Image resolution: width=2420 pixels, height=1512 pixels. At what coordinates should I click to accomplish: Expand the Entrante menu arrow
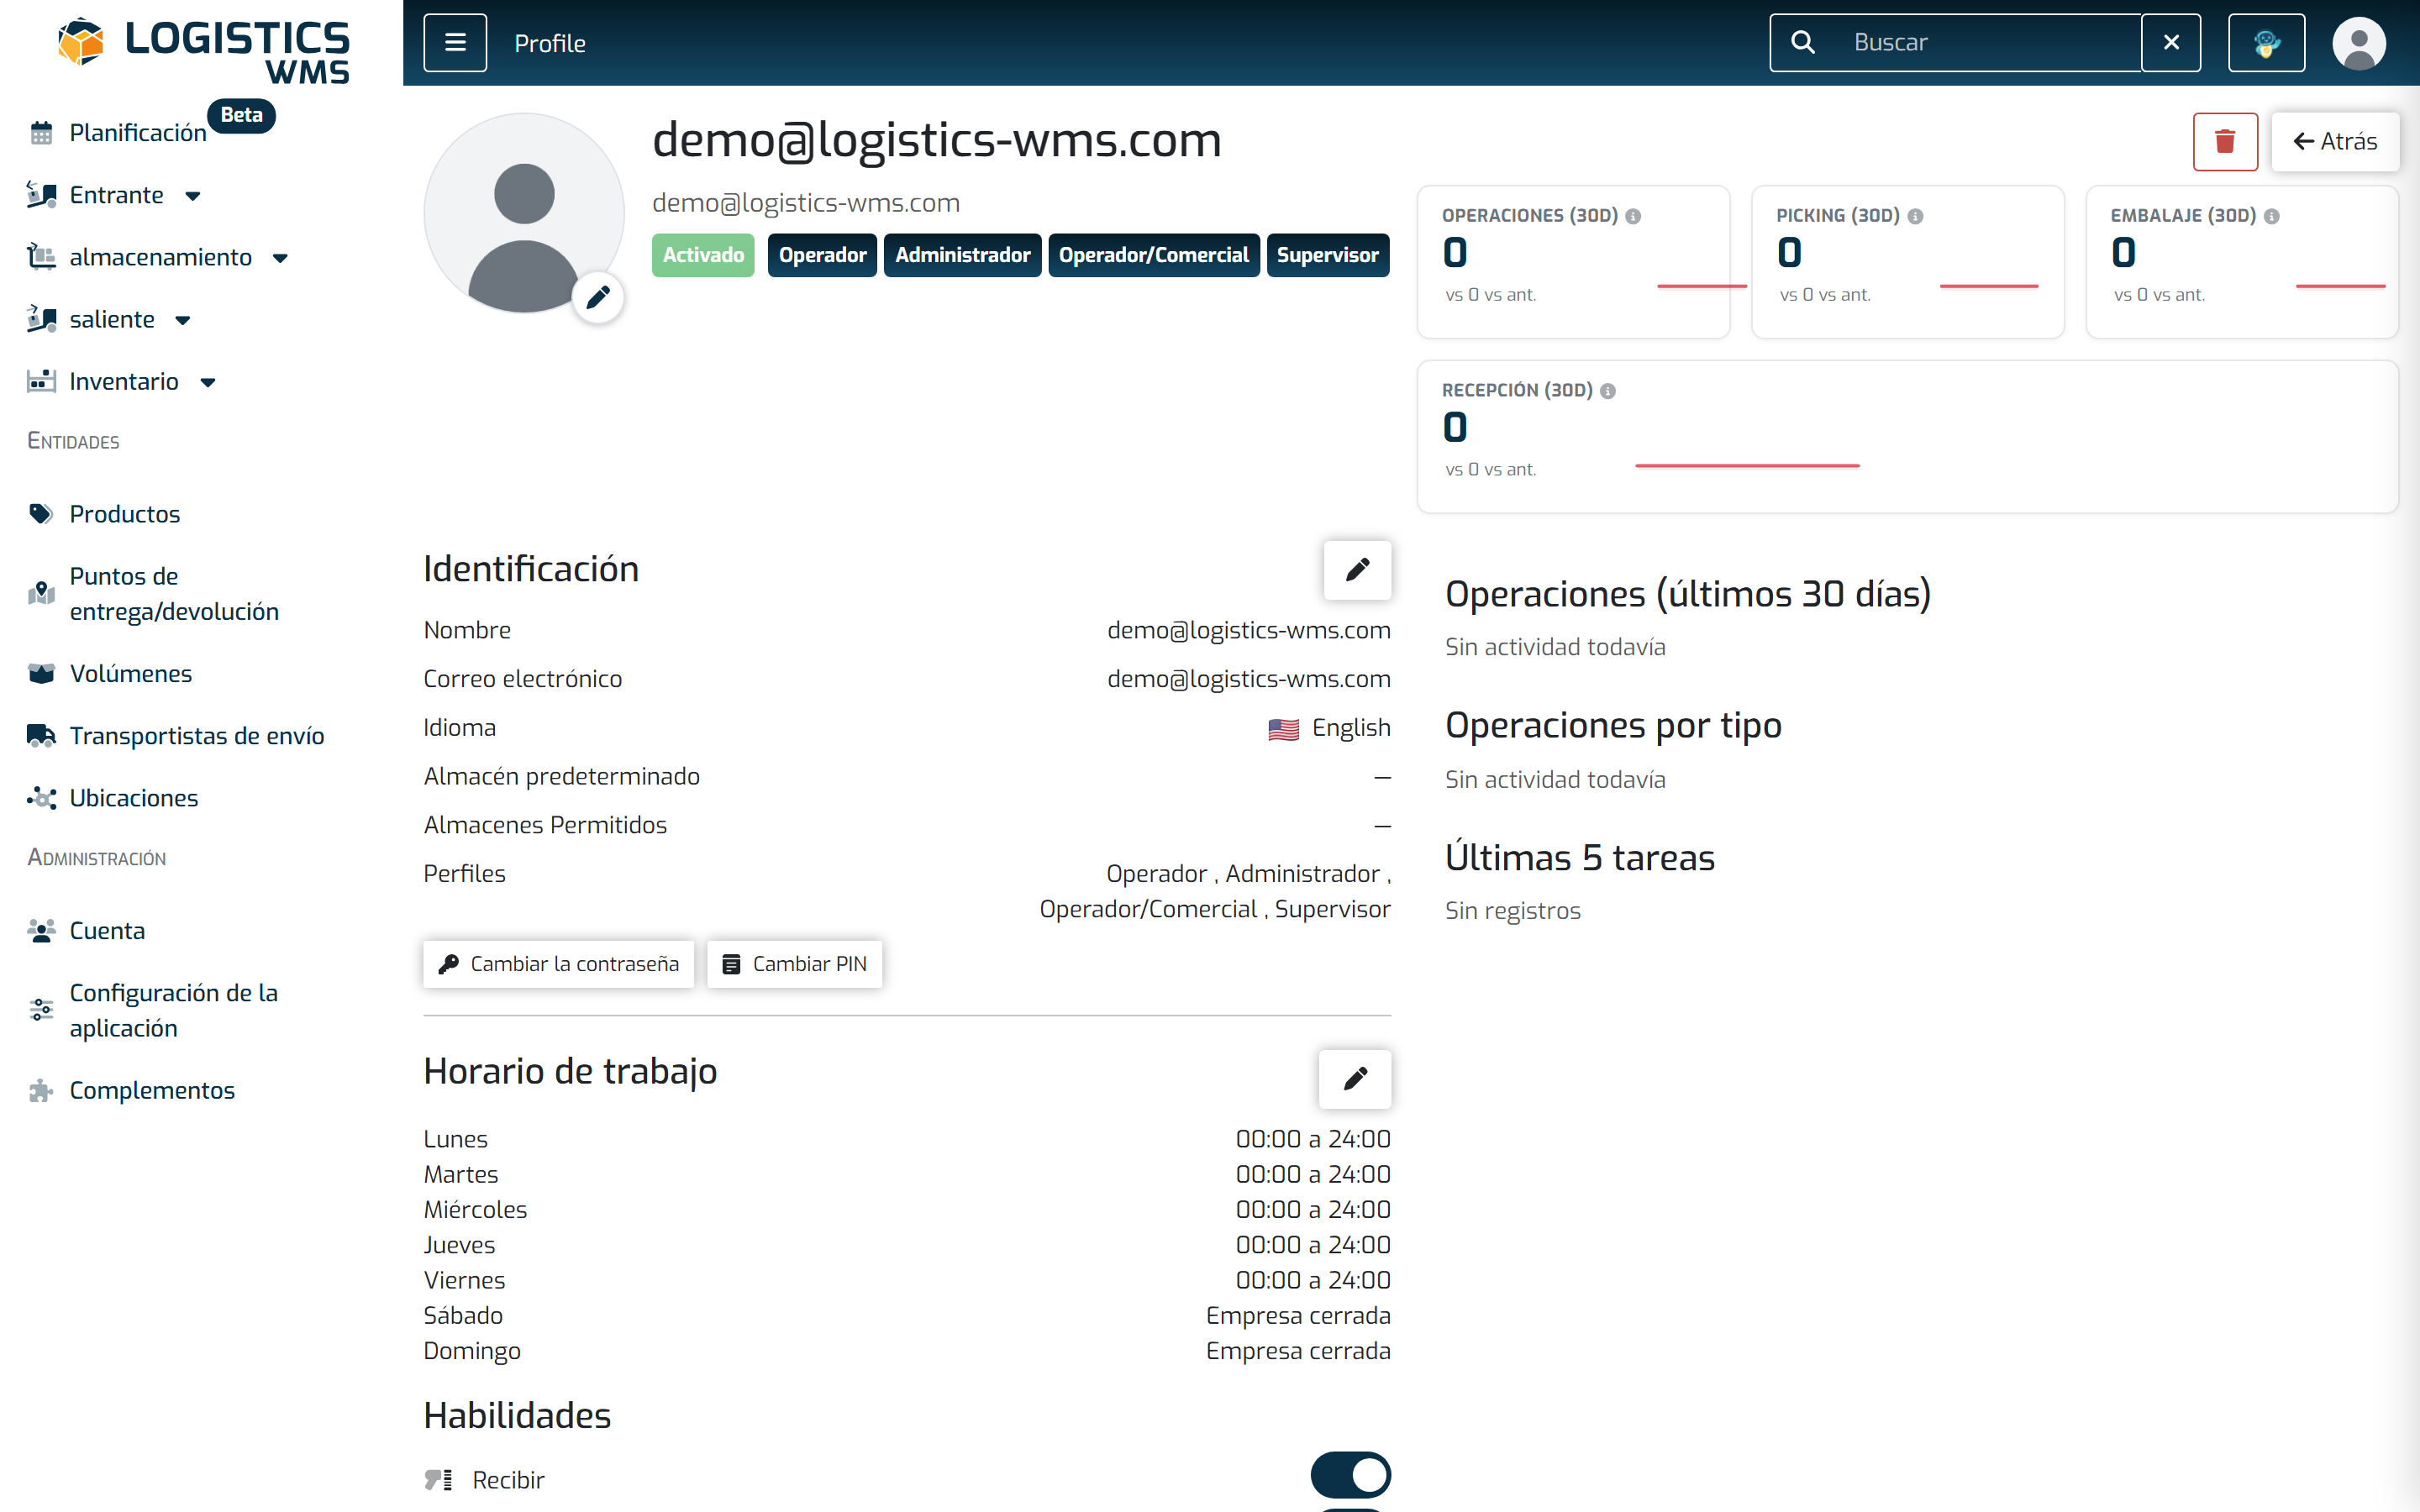click(x=193, y=196)
